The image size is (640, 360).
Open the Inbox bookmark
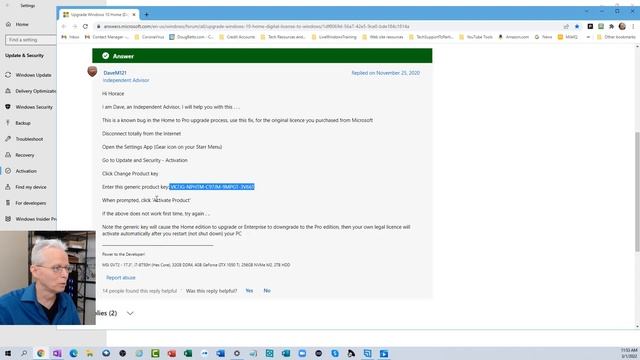pos(71,37)
